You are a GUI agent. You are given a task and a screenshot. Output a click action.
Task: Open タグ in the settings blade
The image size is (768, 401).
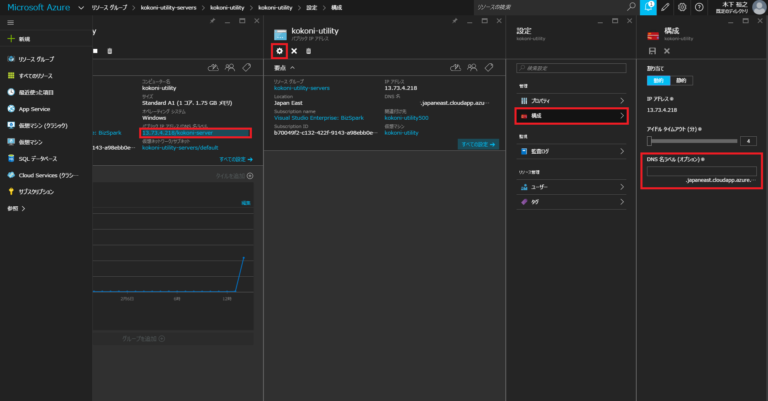click(571, 202)
